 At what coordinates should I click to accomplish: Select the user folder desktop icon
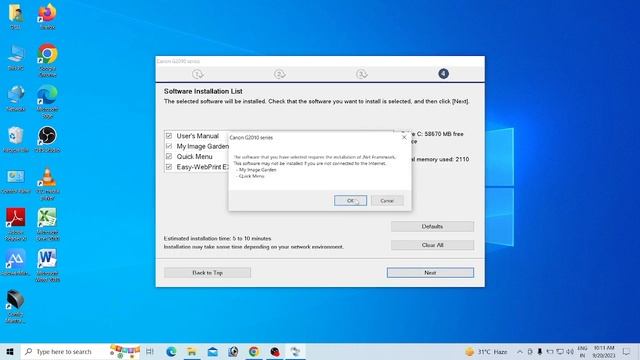[x=16, y=16]
